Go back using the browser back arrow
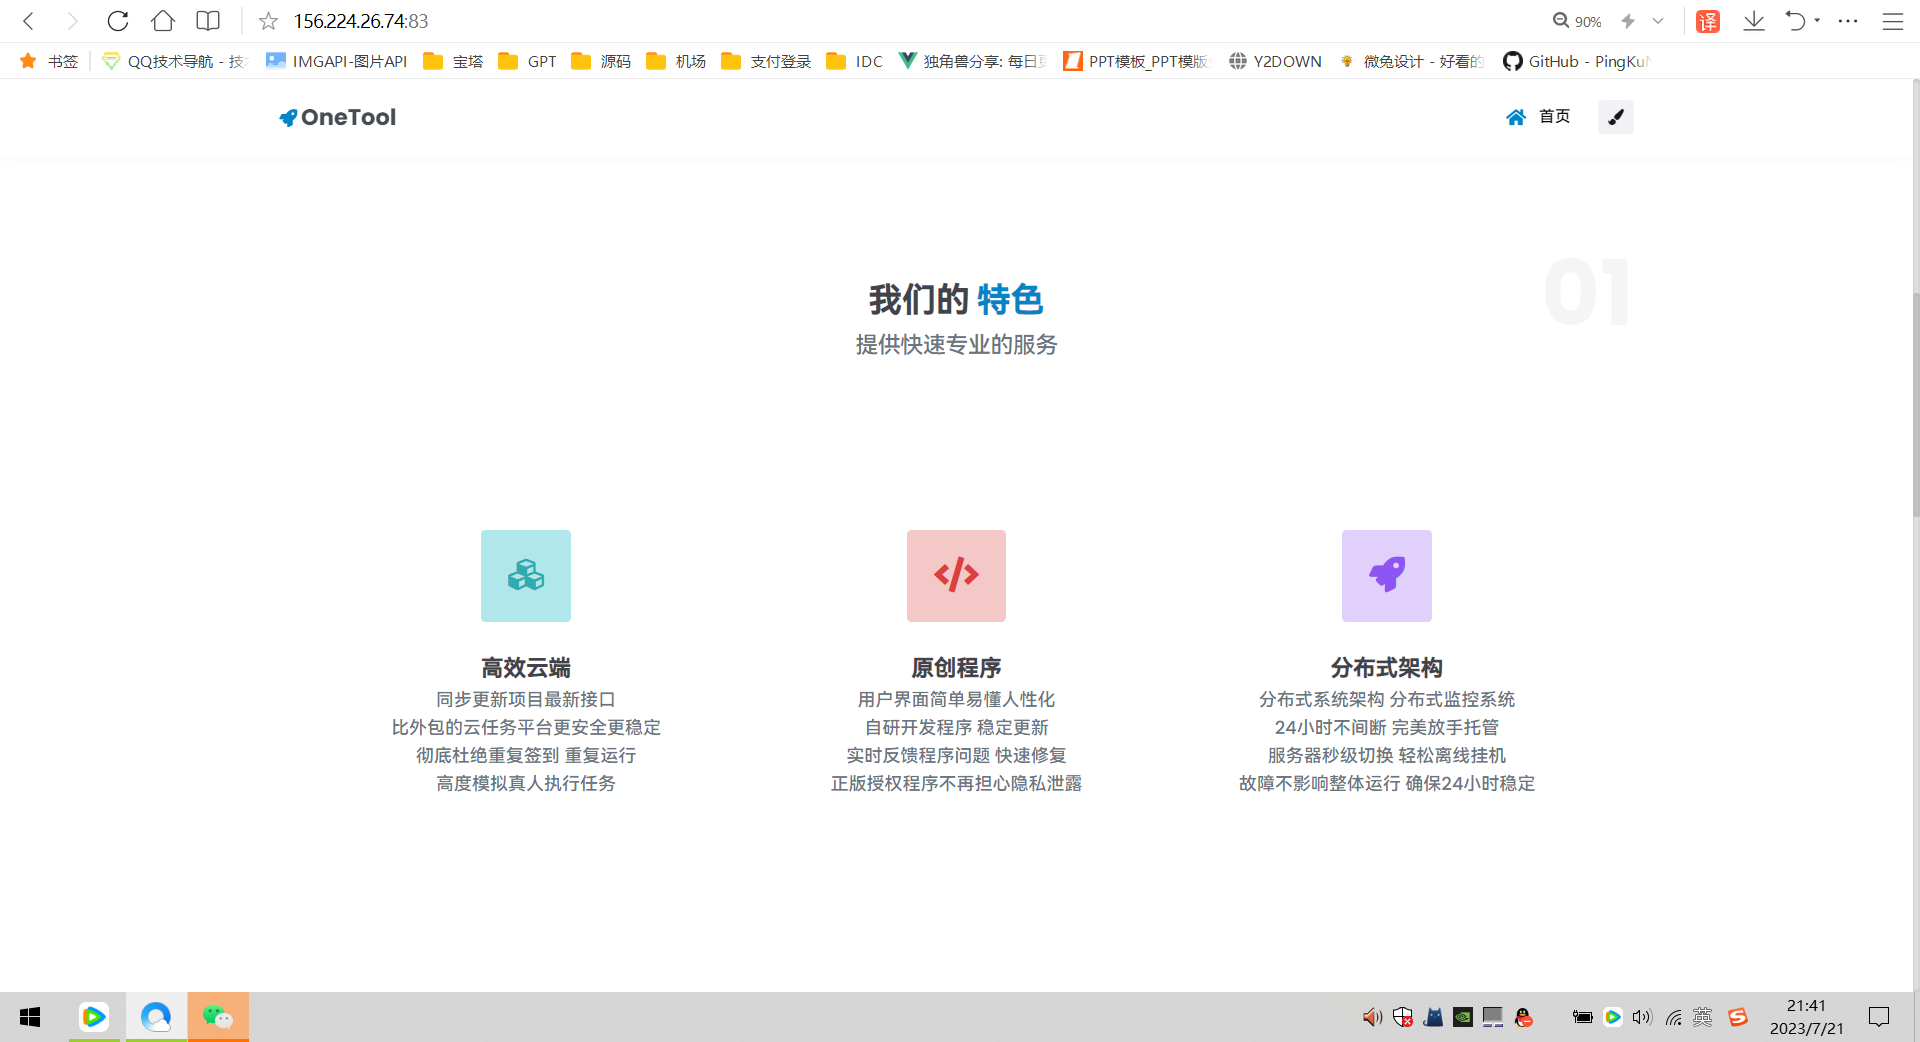Viewport: 1920px width, 1042px height. (28, 21)
